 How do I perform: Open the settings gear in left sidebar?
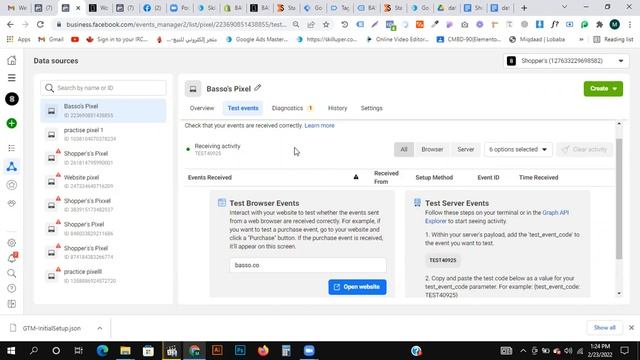point(12,243)
